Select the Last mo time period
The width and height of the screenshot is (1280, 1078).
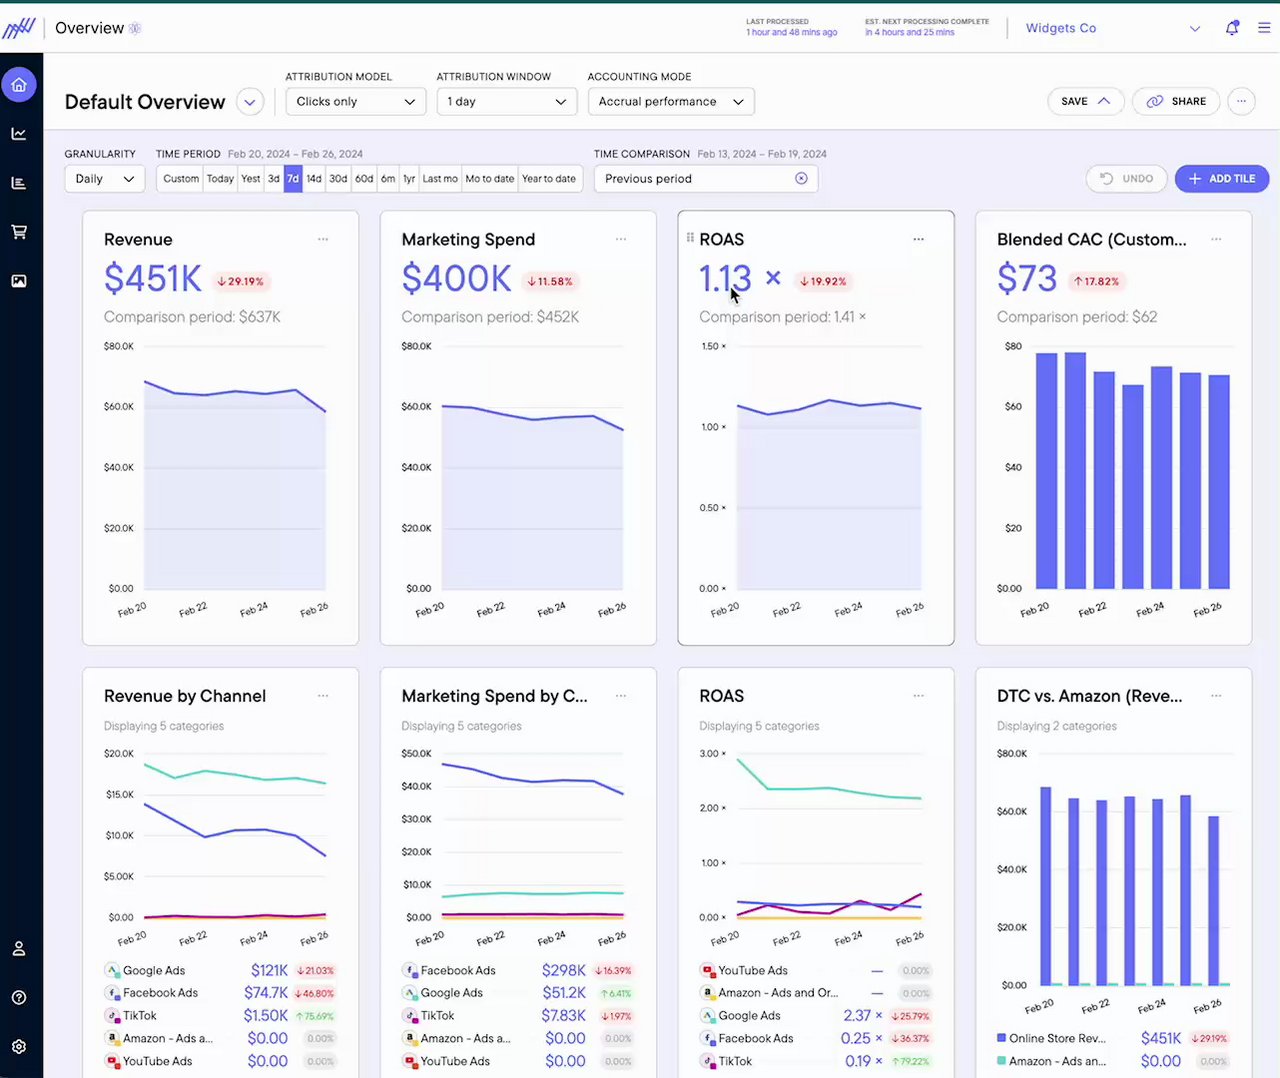pyautogui.click(x=440, y=179)
